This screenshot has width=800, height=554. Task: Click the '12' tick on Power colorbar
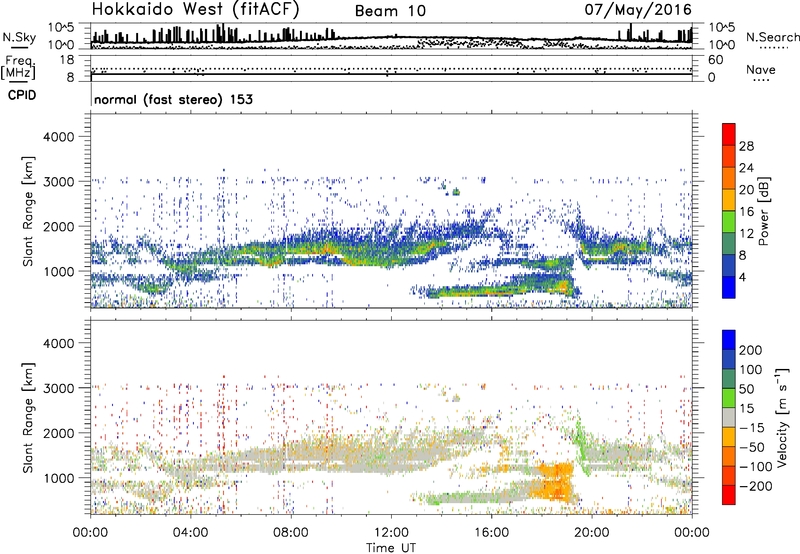(x=746, y=234)
